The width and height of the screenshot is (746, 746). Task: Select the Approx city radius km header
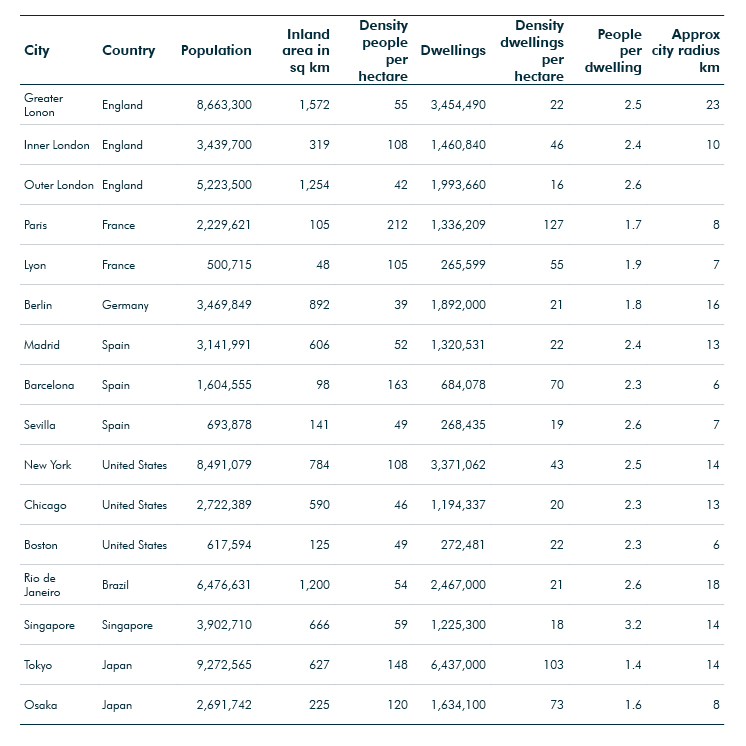686,50
